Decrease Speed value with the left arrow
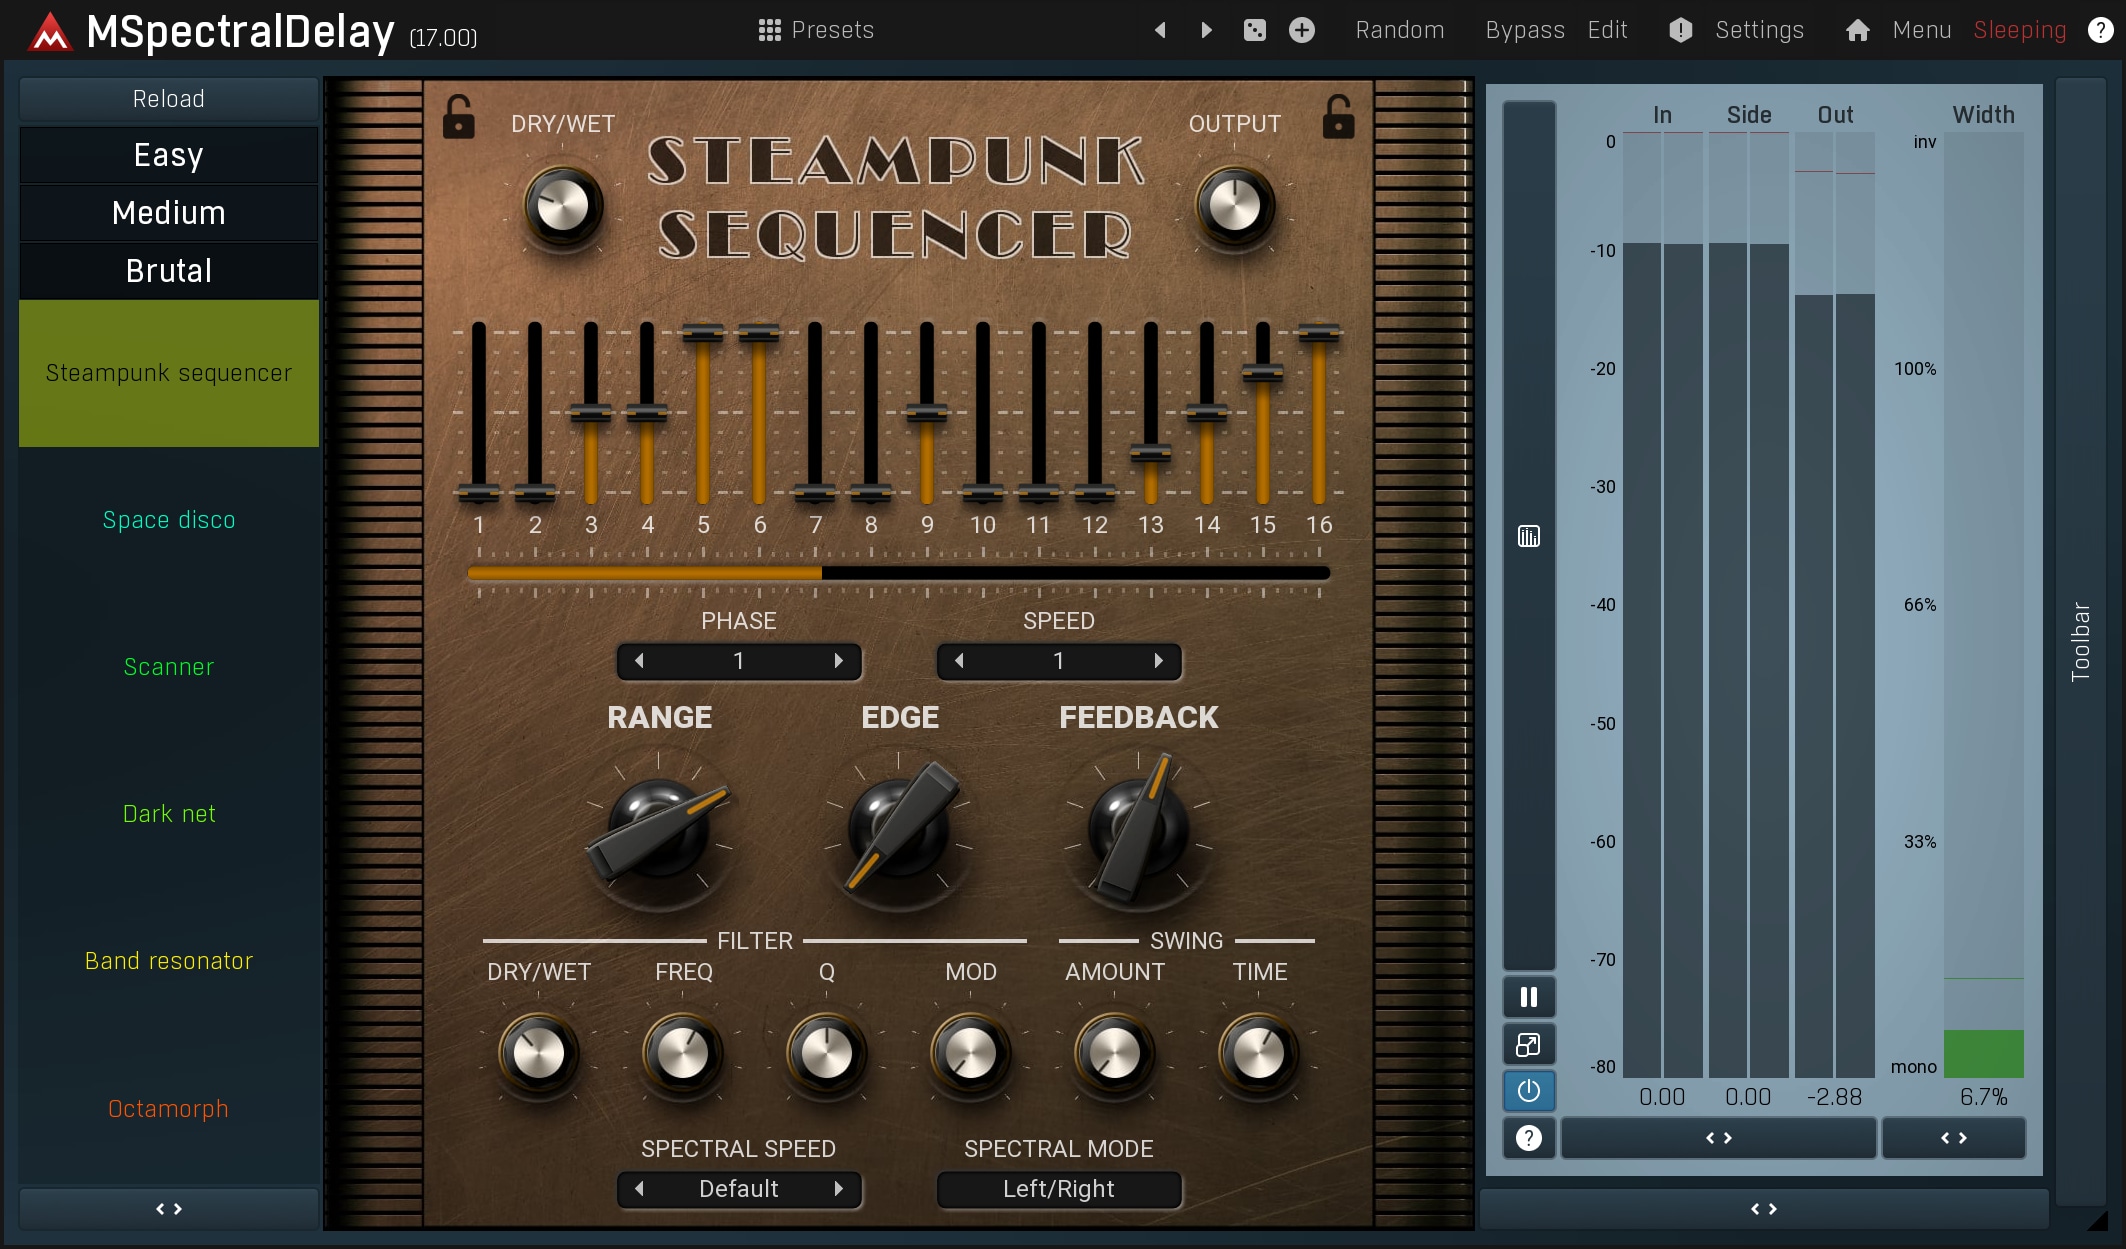Screen dimensions: 2126x1249 (x=959, y=661)
